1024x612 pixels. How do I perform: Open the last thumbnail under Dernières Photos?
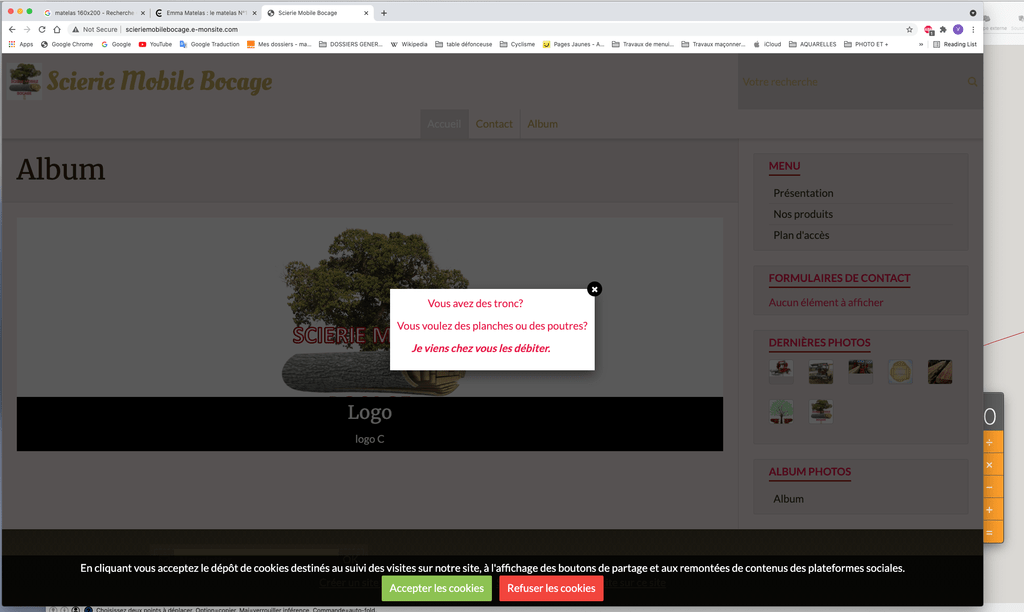[821, 411]
